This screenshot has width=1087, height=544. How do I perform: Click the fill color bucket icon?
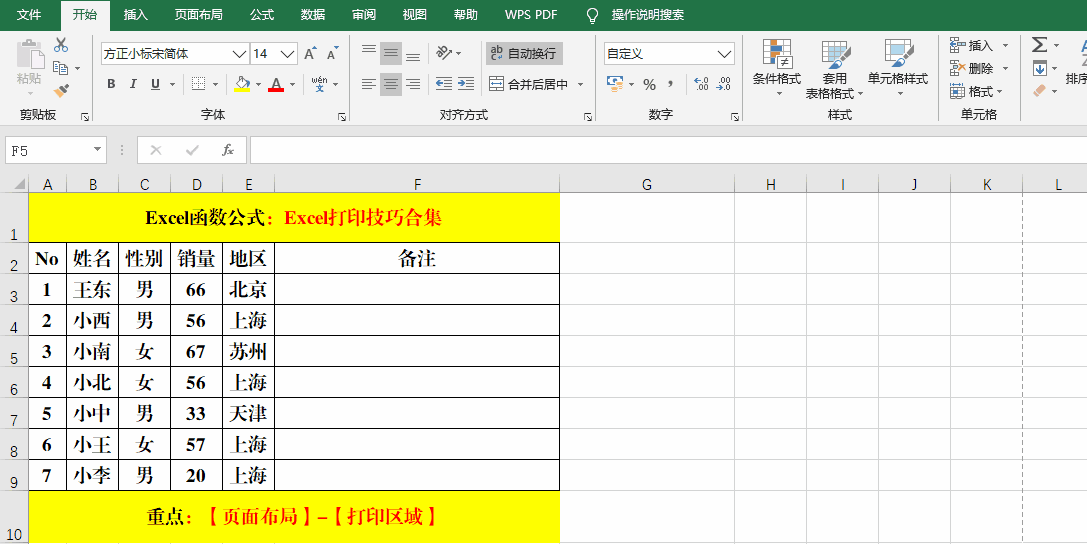pos(242,84)
